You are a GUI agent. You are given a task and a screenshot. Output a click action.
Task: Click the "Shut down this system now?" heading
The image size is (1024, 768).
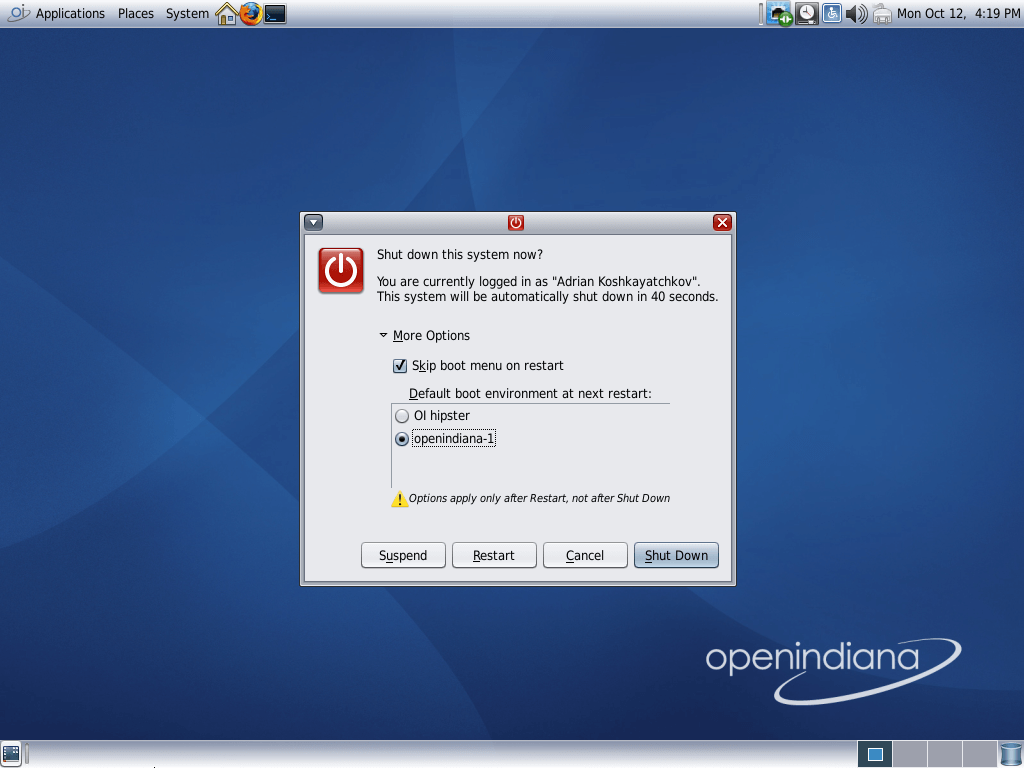click(x=460, y=255)
